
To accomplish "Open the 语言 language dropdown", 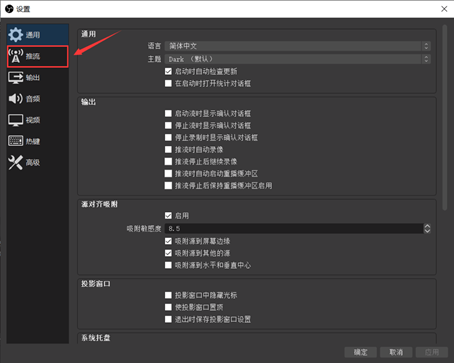I will (x=298, y=46).
